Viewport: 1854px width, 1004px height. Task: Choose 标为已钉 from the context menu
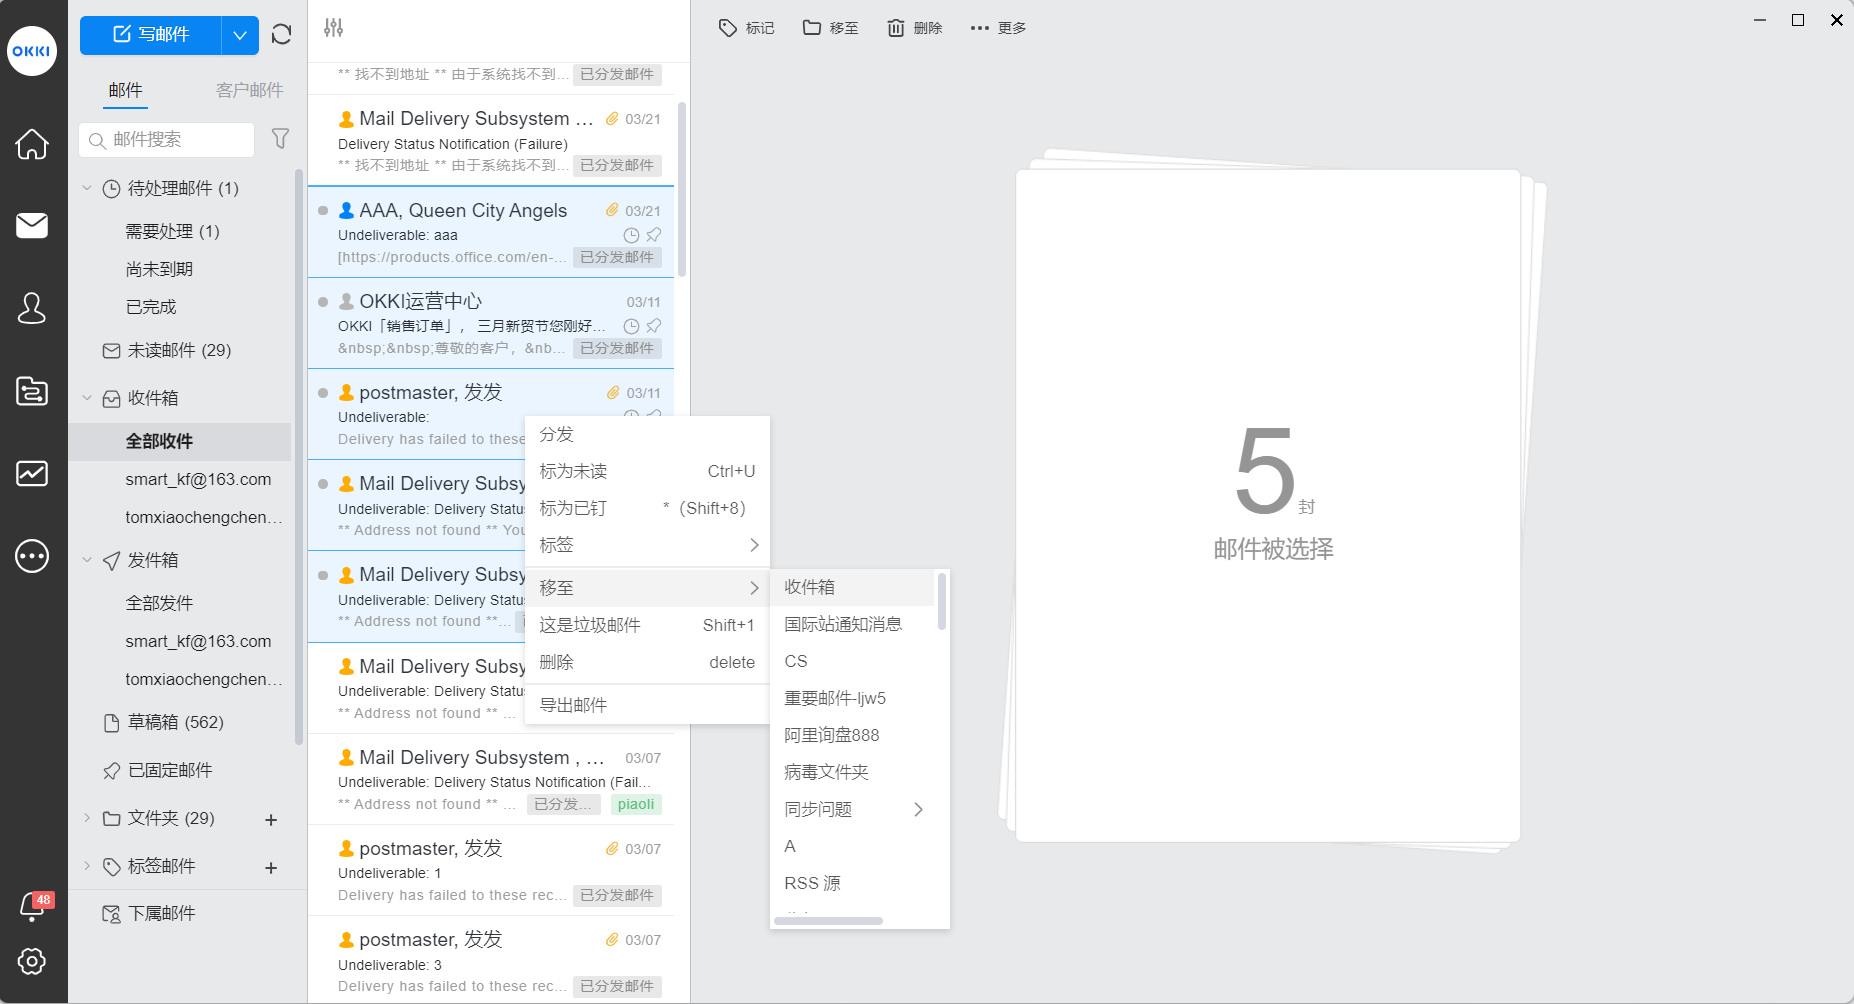click(647, 508)
